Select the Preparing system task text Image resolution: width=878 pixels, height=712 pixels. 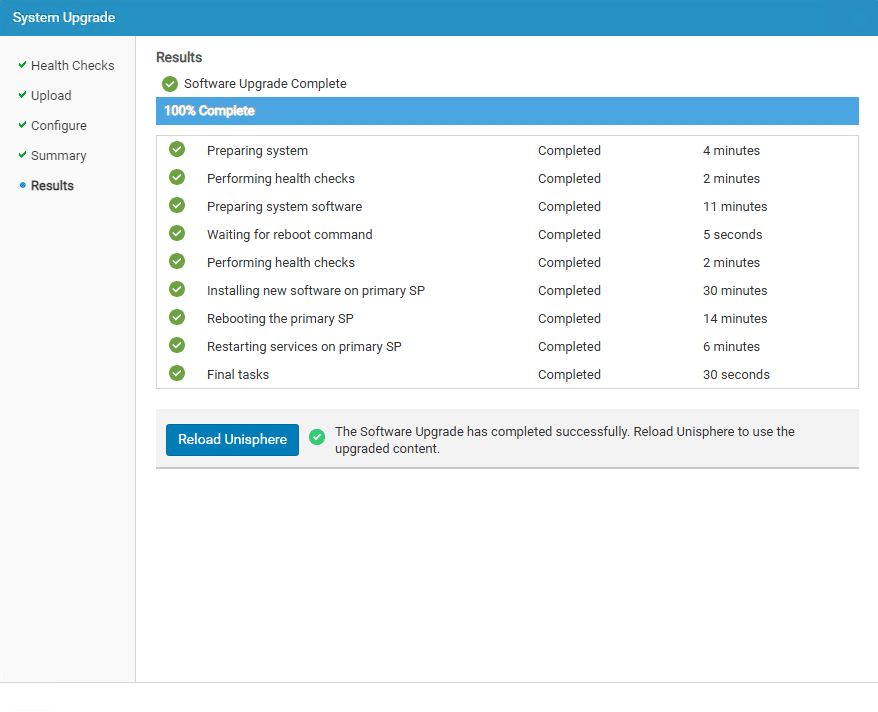pos(257,151)
